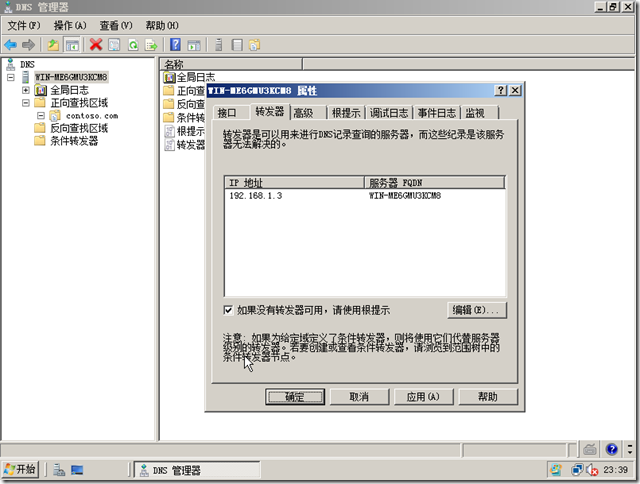640x484 pixels.
Task: Click the 确定 button
Action: (295, 397)
